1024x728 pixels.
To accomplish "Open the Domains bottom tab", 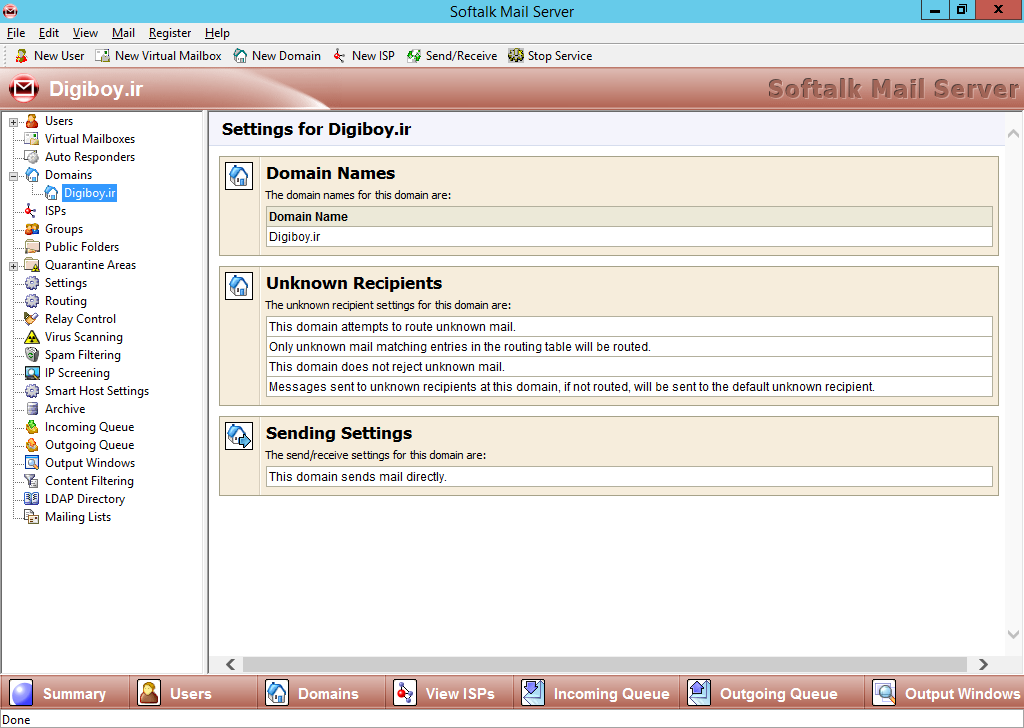I will tap(321, 693).
